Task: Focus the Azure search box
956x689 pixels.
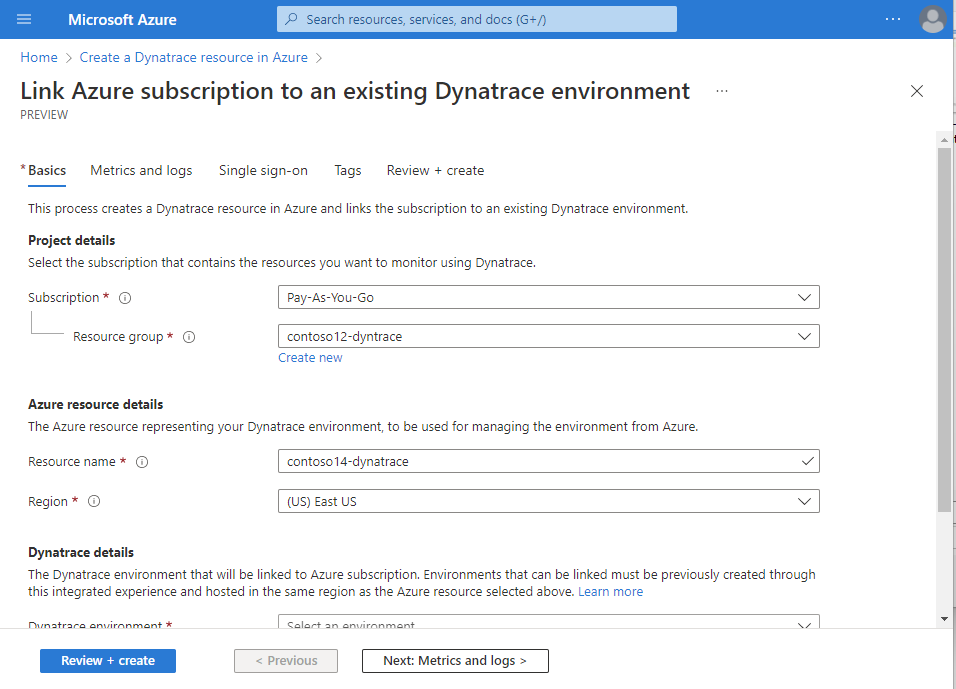Action: (x=477, y=19)
